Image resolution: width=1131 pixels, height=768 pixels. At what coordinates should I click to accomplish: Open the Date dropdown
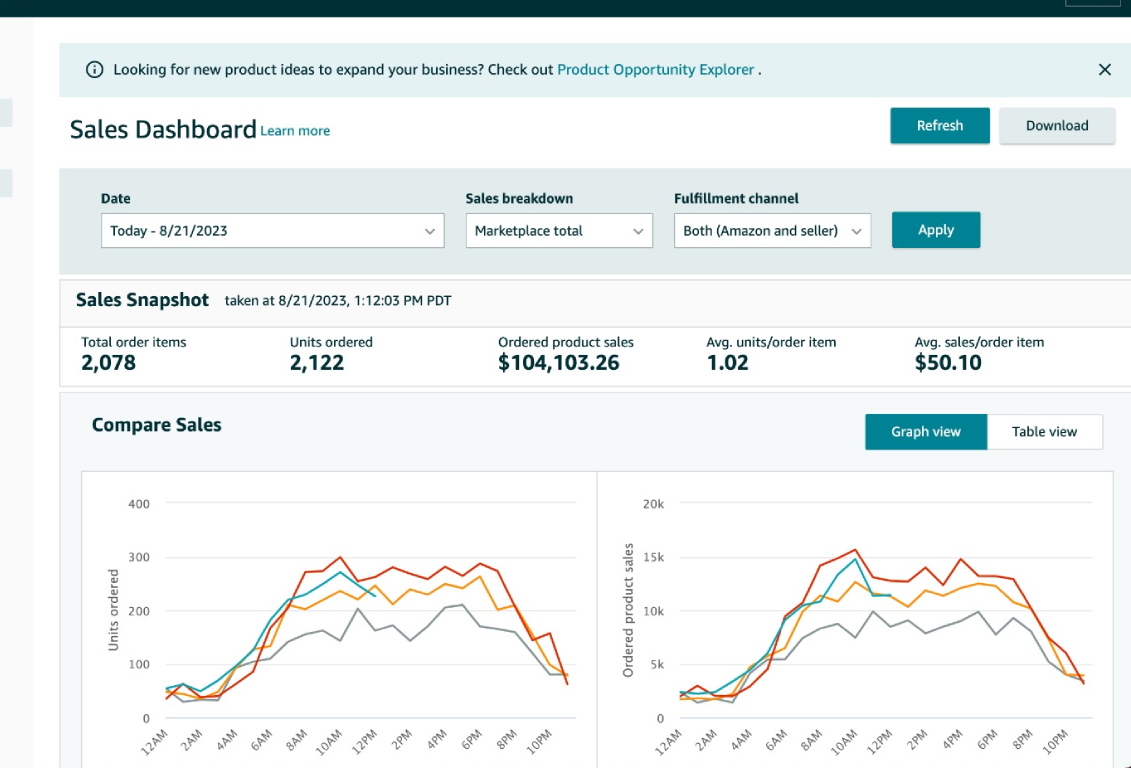(x=273, y=231)
